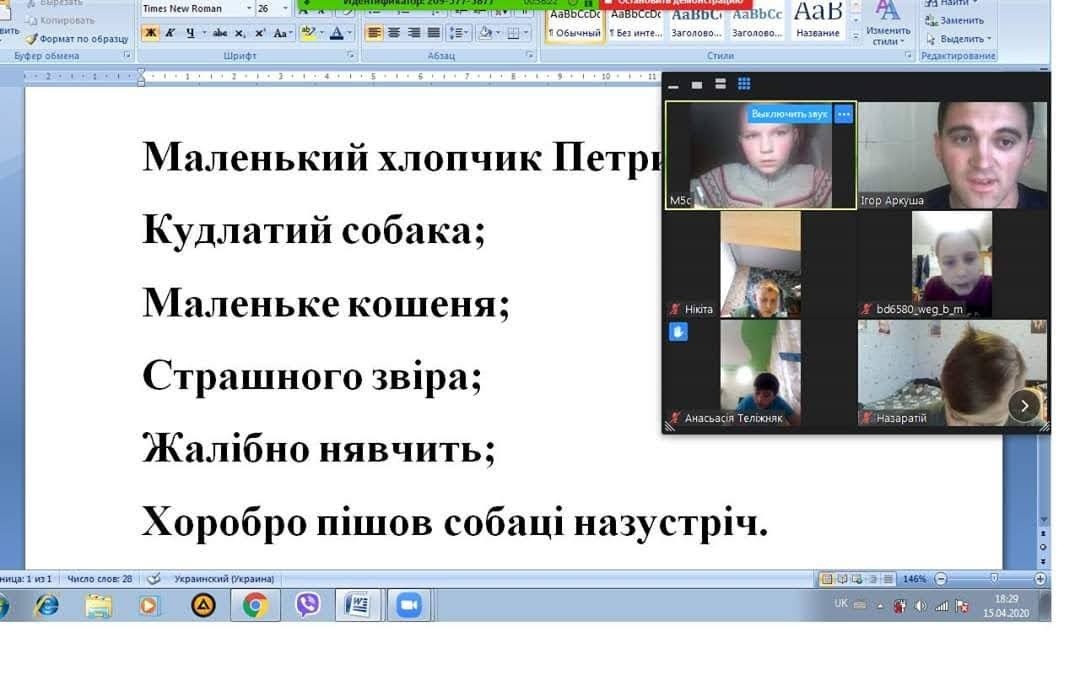Click Копировать (Copy) button
1080x675 pixels.
pyautogui.click(x=61, y=21)
